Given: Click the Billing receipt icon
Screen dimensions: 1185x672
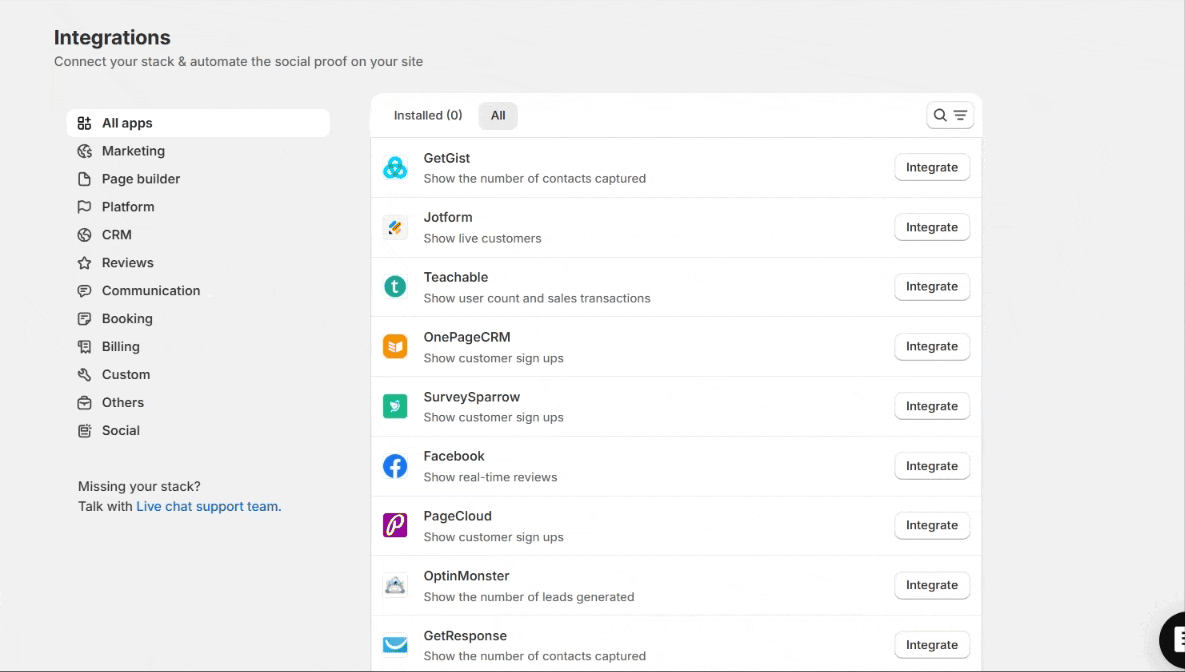Looking at the screenshot, I should click(x=85, y=347).
